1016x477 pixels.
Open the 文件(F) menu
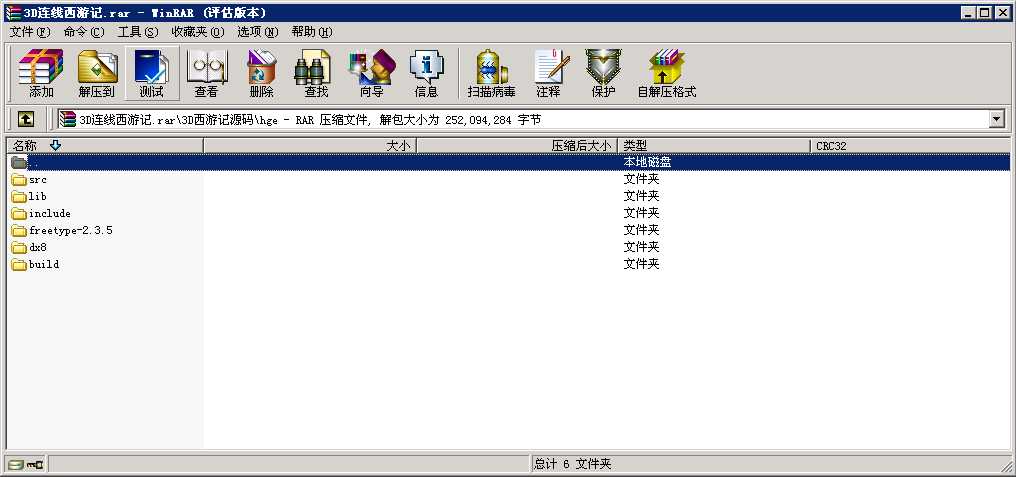pyautogui.click(x=30, y=32)
